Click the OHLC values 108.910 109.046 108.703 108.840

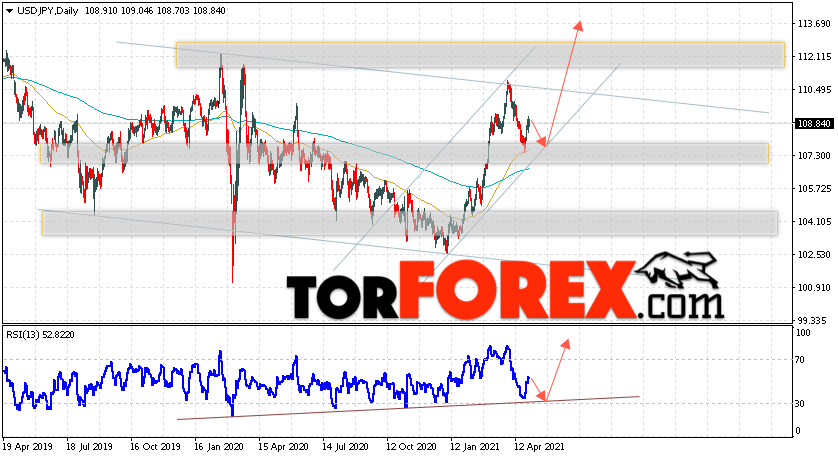[155, 11]
